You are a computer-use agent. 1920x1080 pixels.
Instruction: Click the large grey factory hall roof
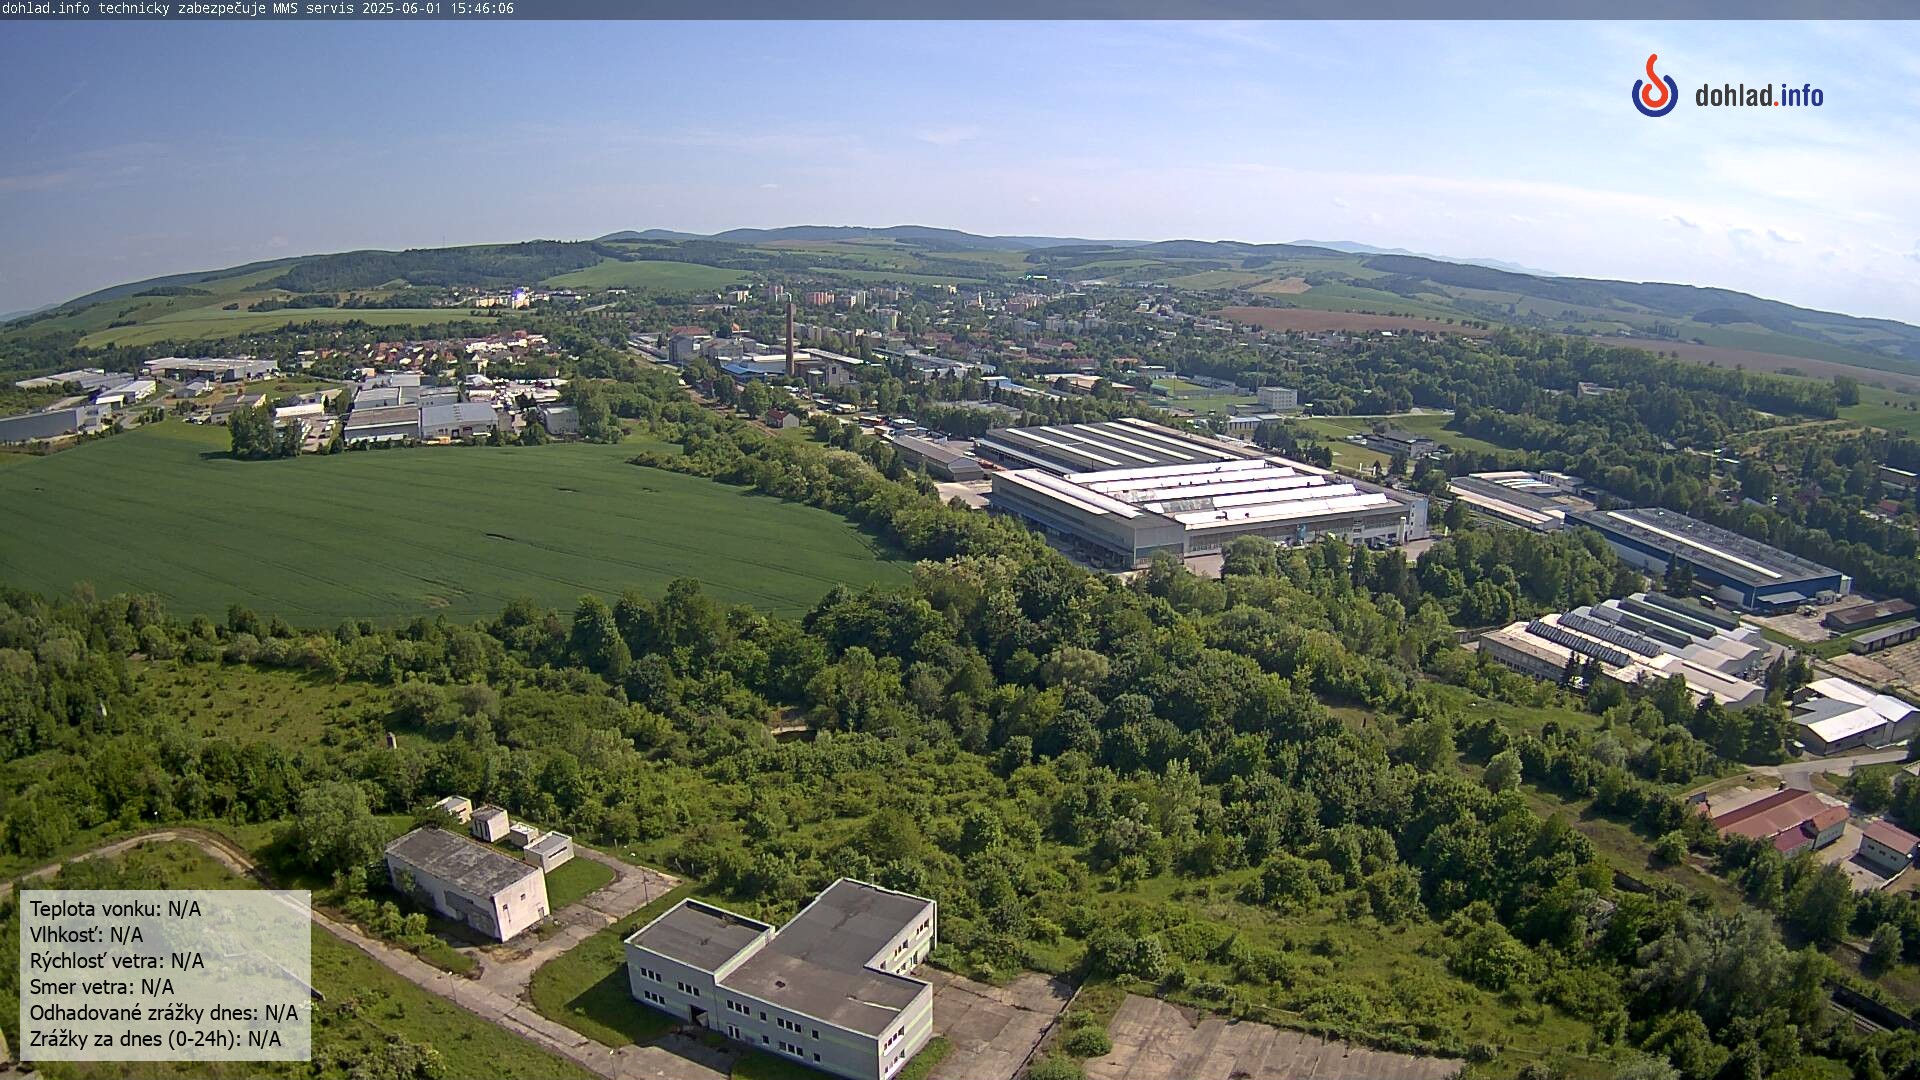tap(1200, 488)
